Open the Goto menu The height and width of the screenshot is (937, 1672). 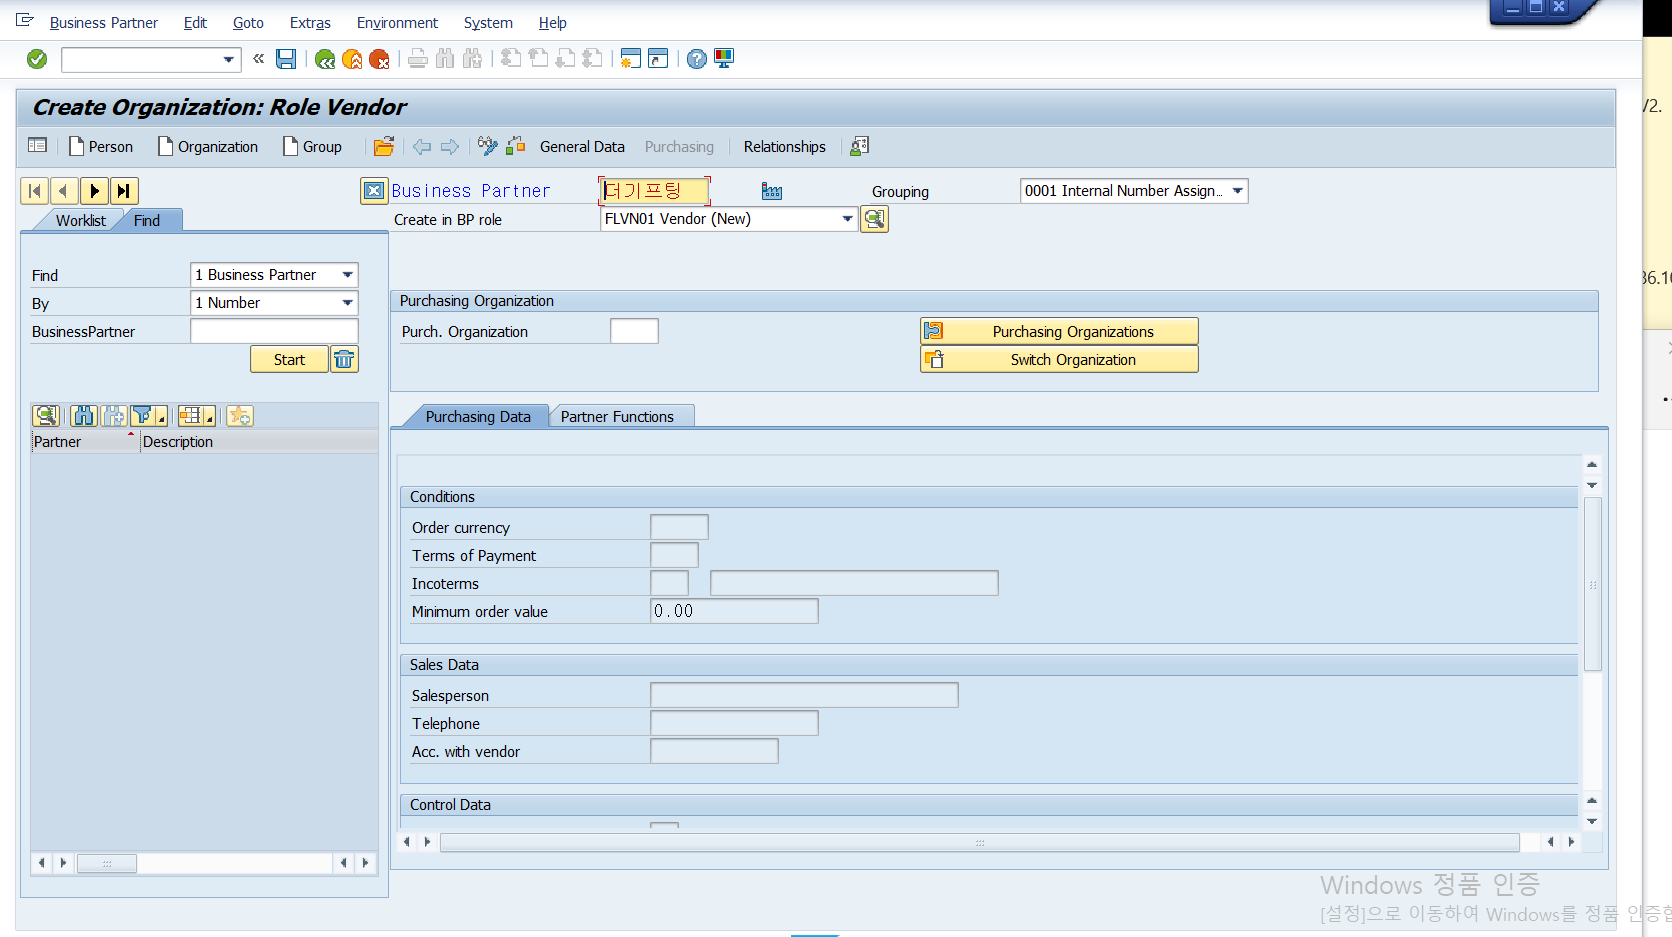coord(248,22)
